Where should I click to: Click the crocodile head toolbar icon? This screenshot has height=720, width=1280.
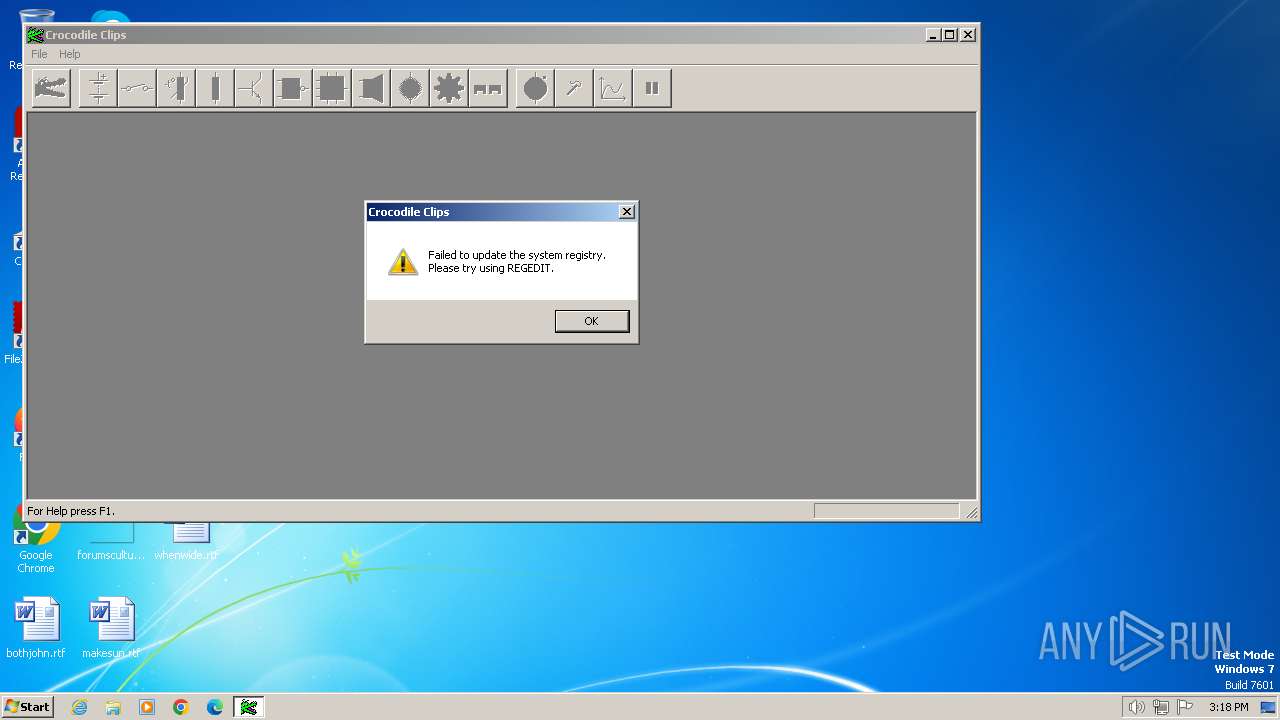pos(51,88)
